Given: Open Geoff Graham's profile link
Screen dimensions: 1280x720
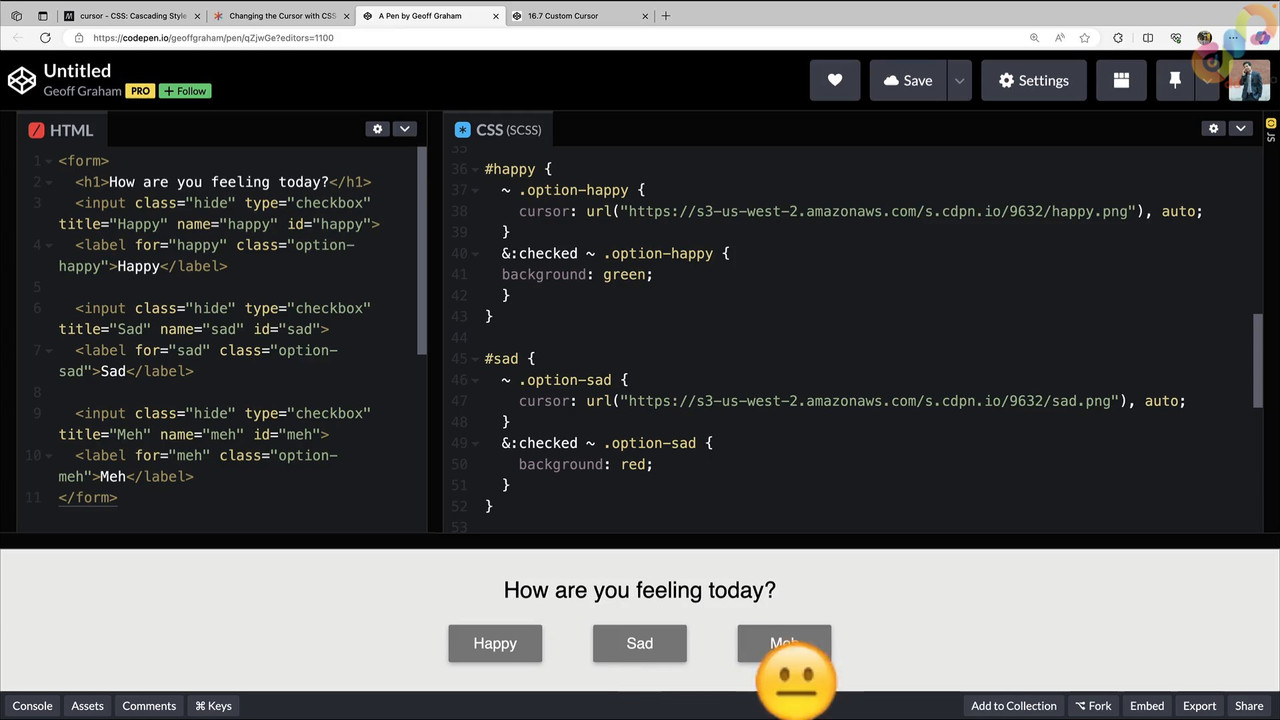Looking at the screenshot, I should click(x=82, y=91).
